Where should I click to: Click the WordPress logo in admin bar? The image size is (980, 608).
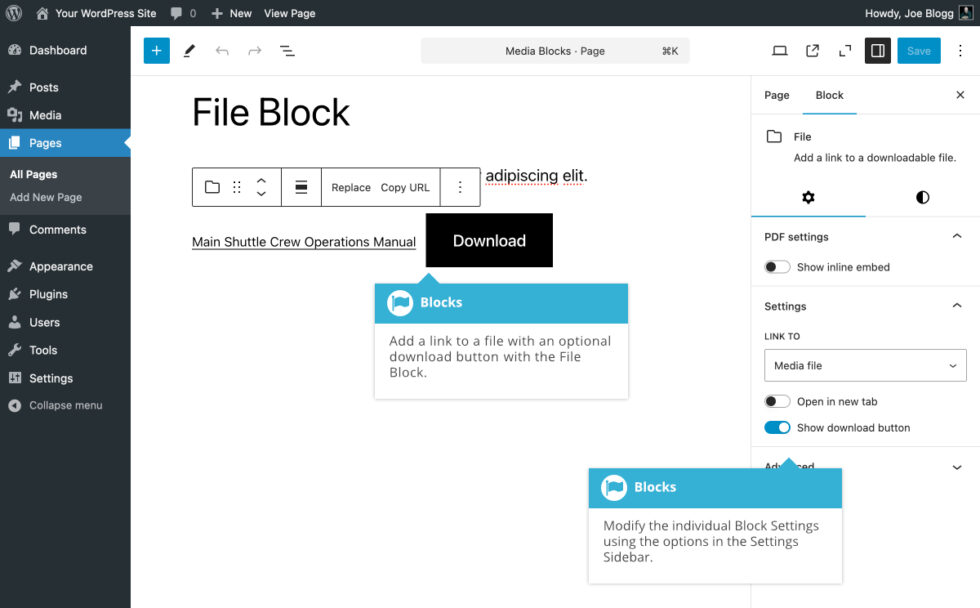tap(14, 13)
